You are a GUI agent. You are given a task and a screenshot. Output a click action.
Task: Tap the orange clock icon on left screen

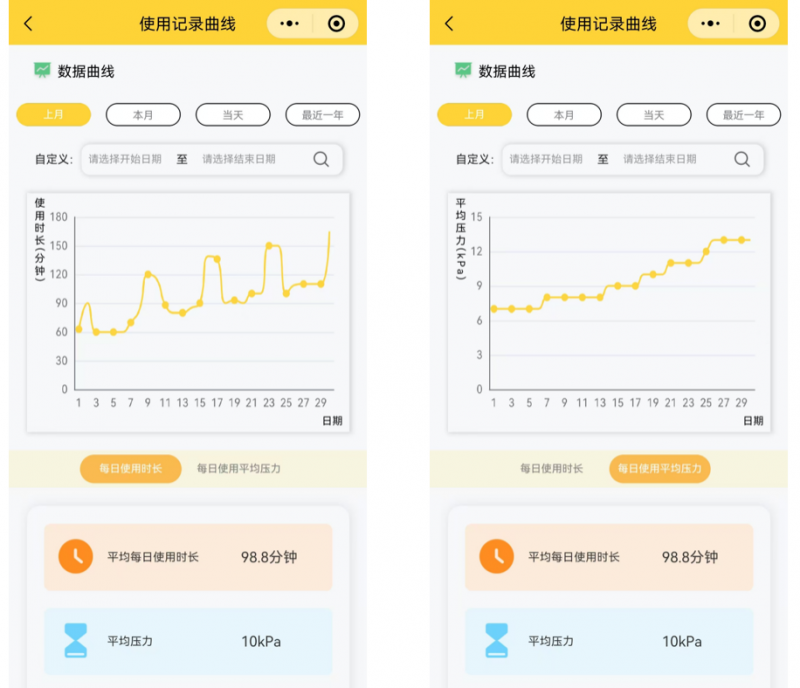coord(76,557)
